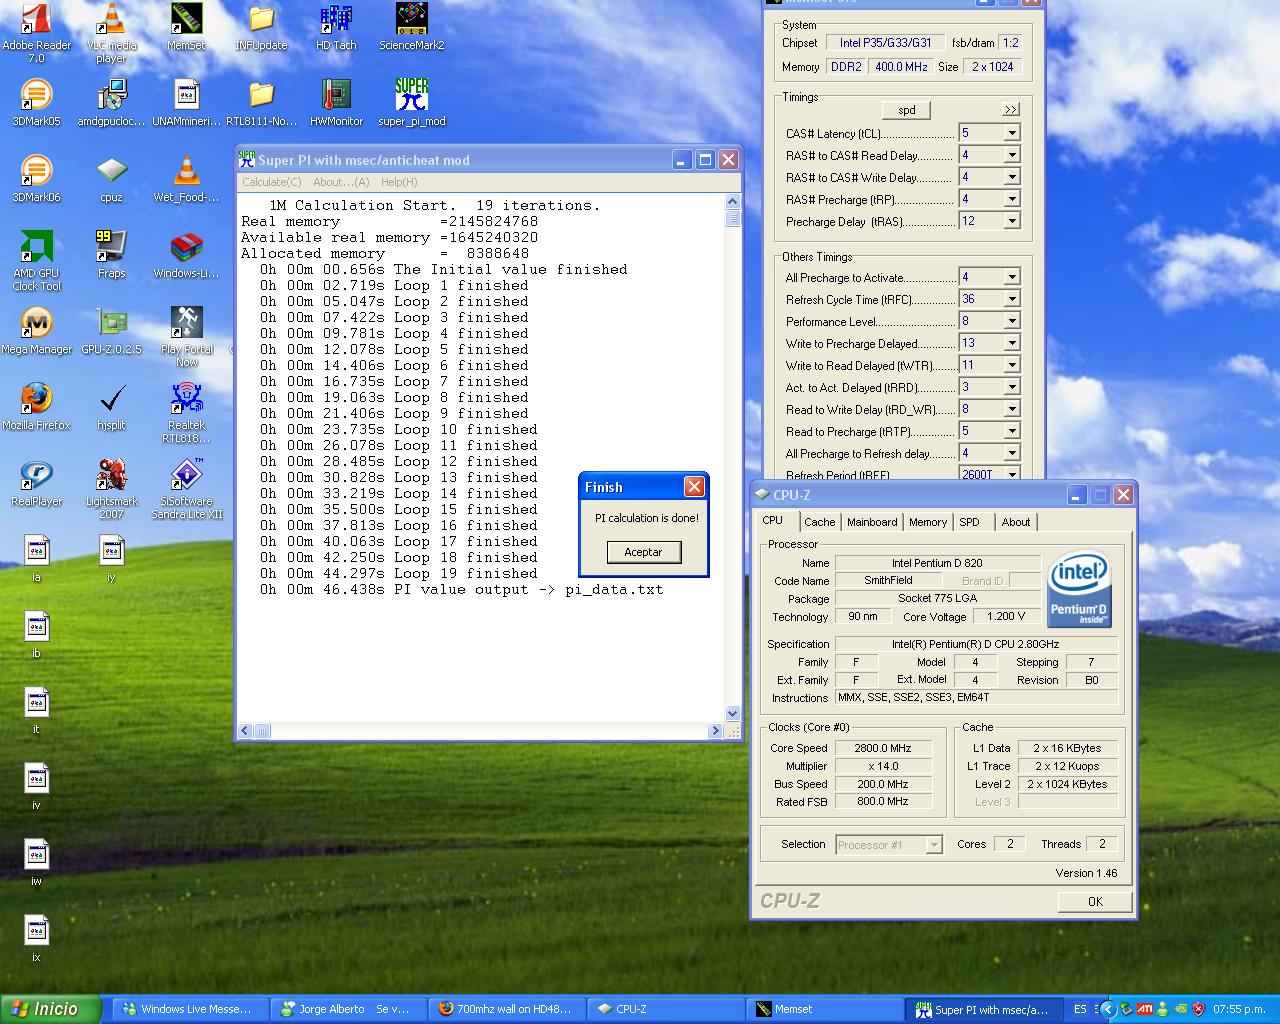Expand CAS# Latency dropdown in Memset
This screenshot has height=1024, width=1280.
click(1012, 133)
